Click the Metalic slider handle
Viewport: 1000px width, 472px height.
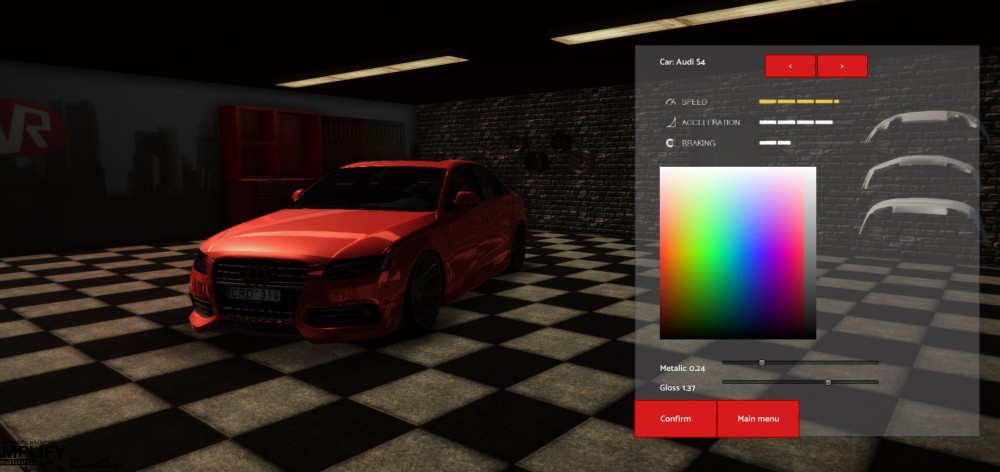point(761,363)
